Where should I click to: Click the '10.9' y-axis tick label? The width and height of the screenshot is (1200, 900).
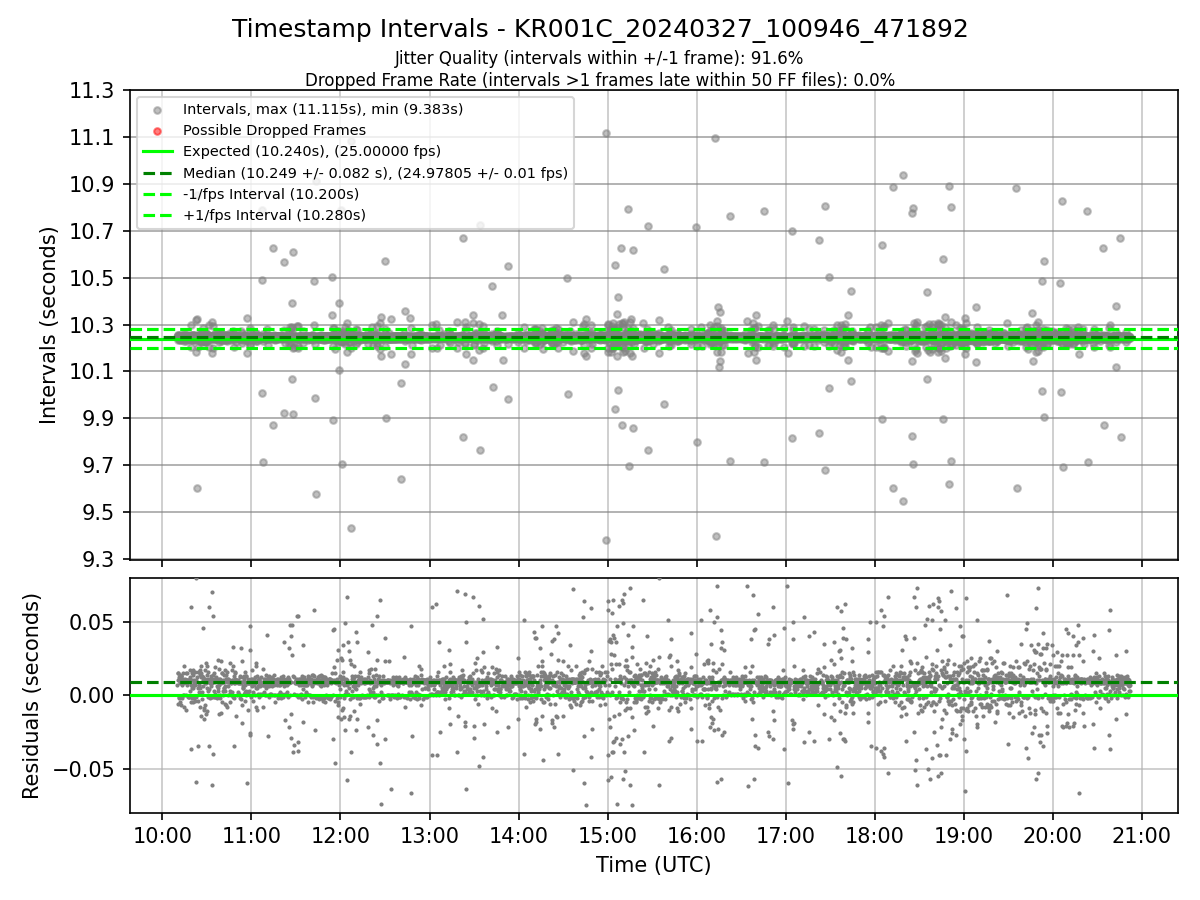(92, 185)
